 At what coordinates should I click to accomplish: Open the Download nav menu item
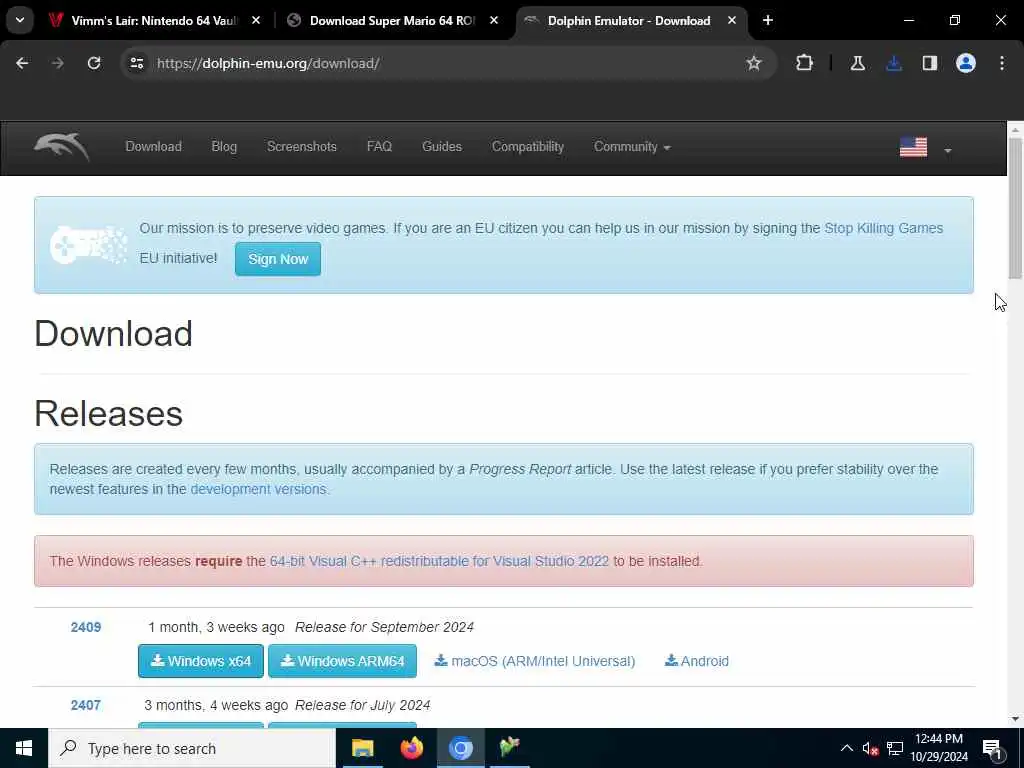[153, 147]
